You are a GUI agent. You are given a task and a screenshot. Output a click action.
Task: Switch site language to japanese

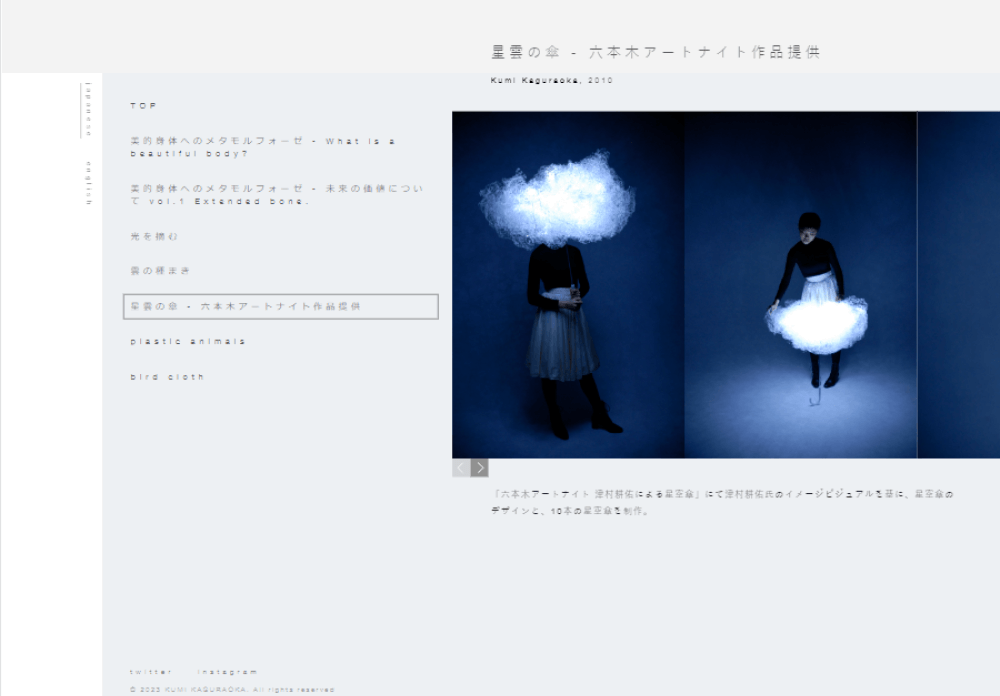88,109
